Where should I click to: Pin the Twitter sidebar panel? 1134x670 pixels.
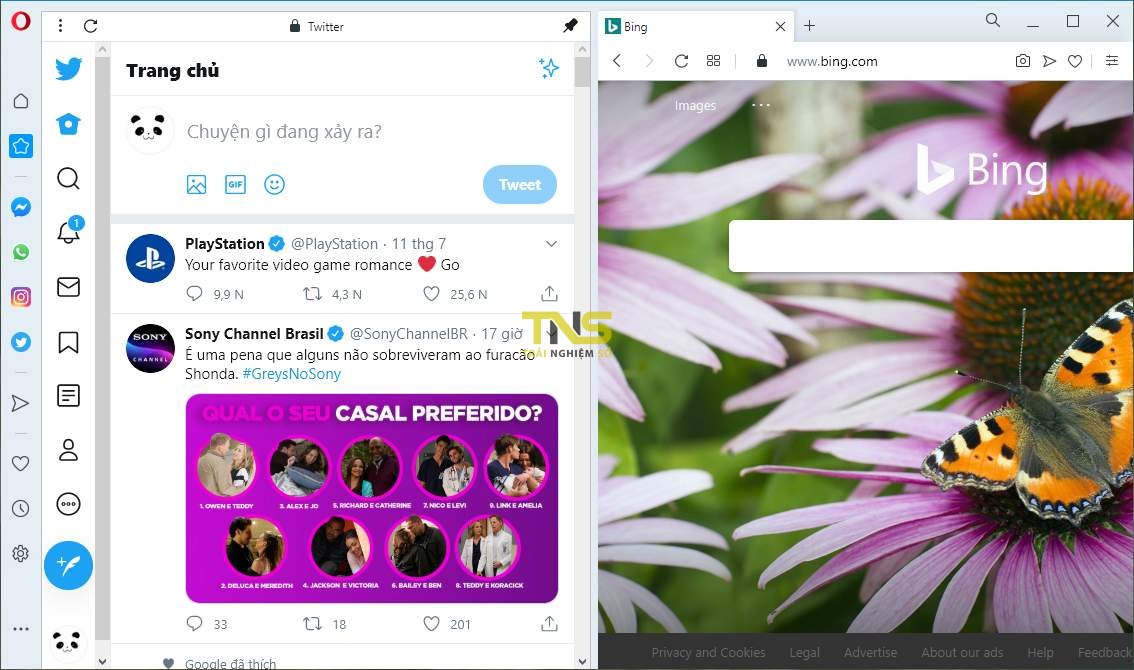(x=570, y=26)
